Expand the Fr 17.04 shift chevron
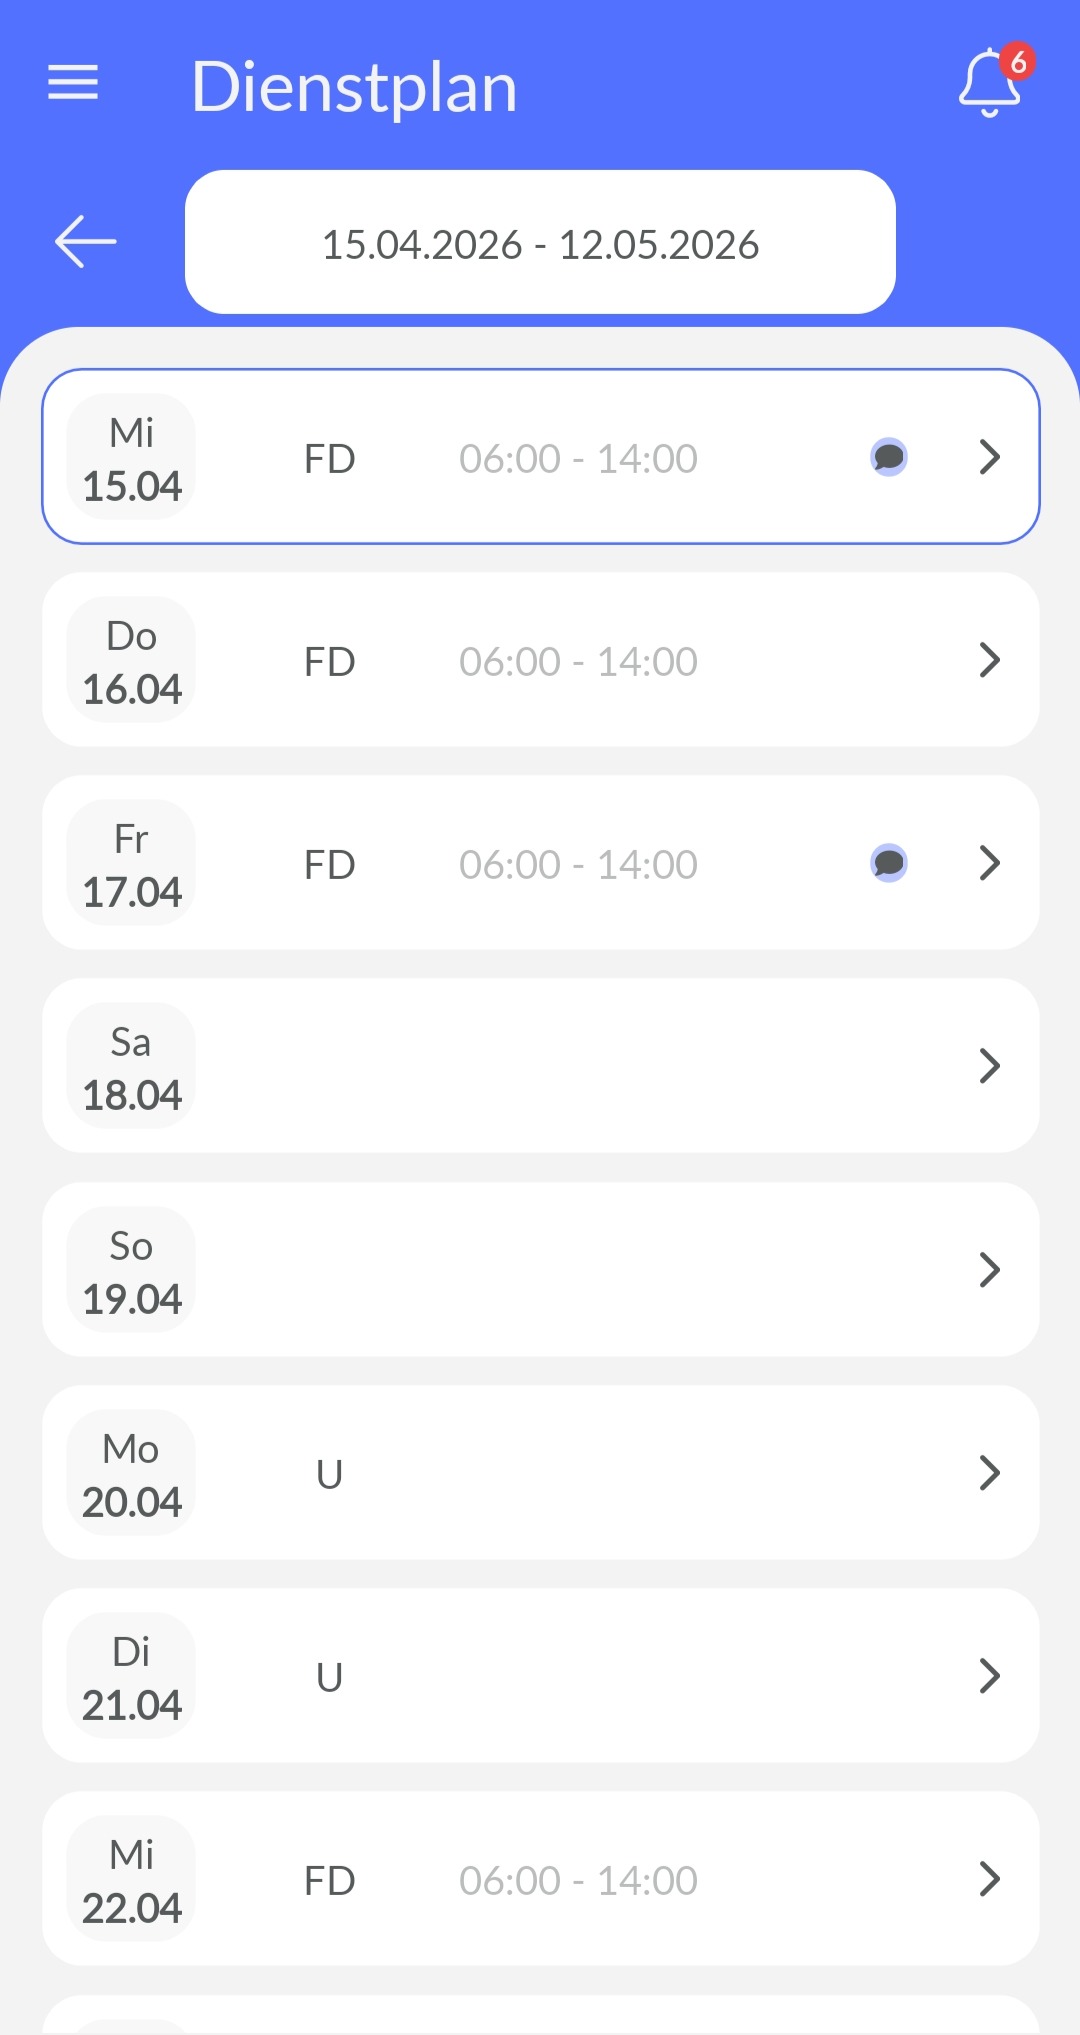 989,863
